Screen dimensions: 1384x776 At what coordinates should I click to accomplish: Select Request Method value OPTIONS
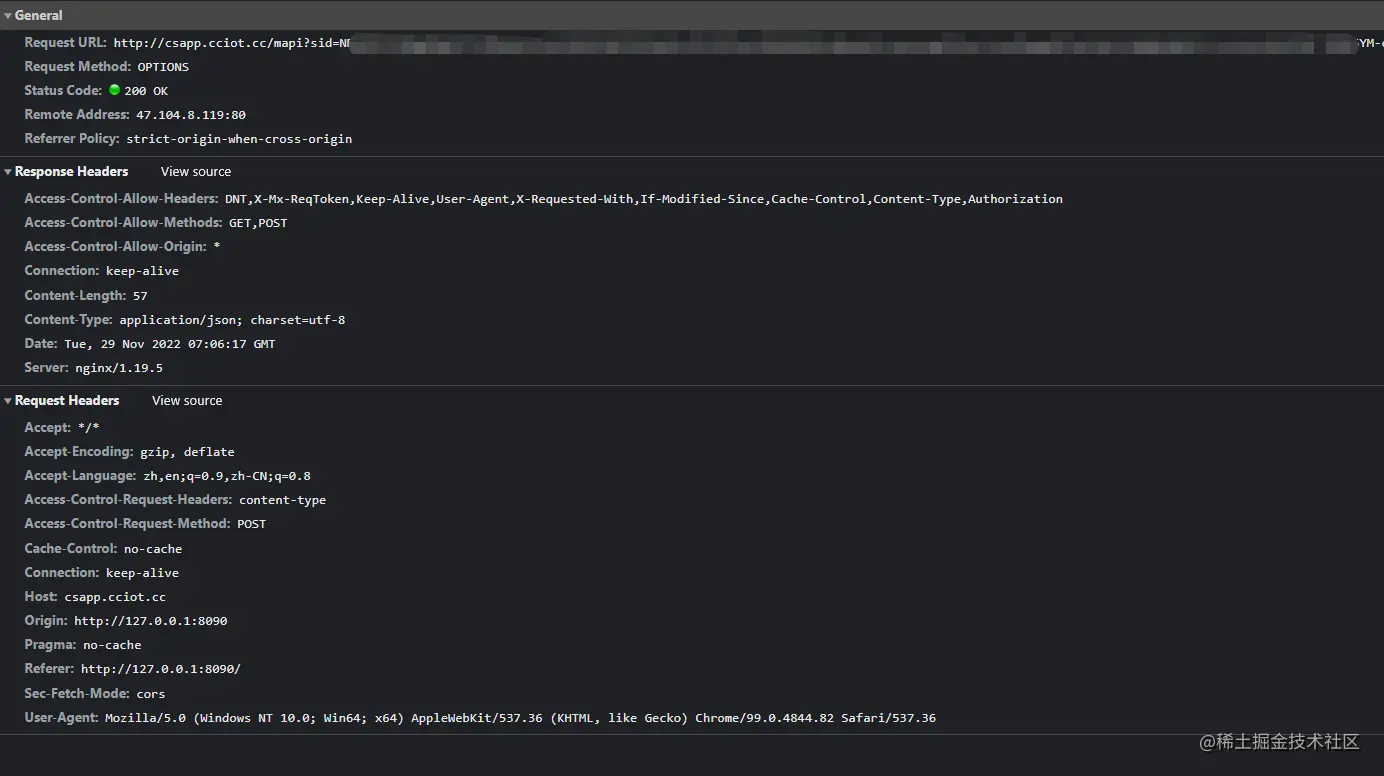pyautogui.click(x=163, y=67)
